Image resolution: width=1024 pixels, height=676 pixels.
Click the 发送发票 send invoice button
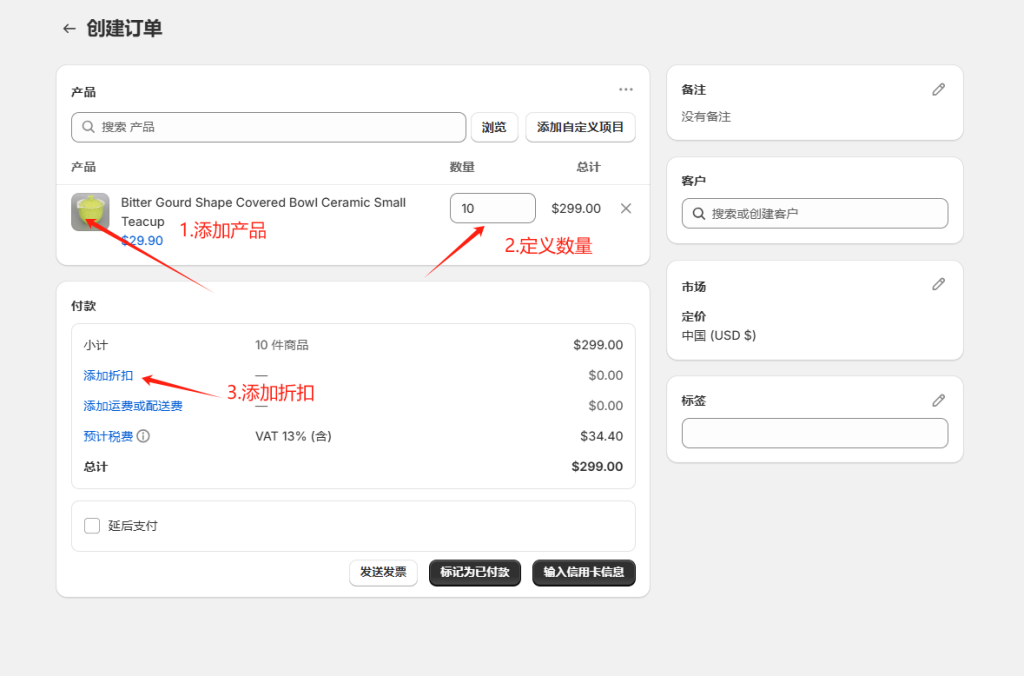coord(383,573)
